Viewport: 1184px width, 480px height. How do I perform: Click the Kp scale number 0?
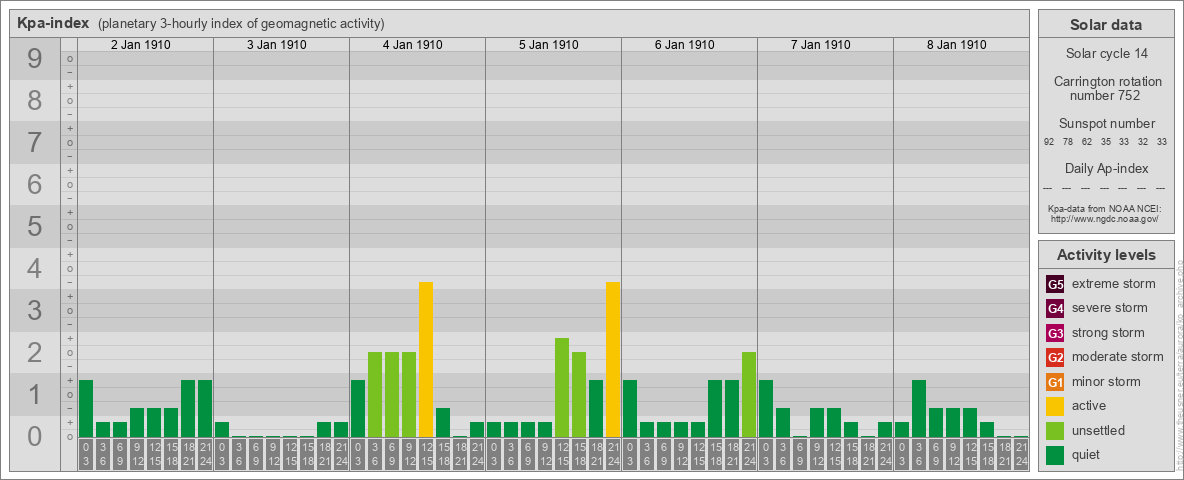coord(35,436)
